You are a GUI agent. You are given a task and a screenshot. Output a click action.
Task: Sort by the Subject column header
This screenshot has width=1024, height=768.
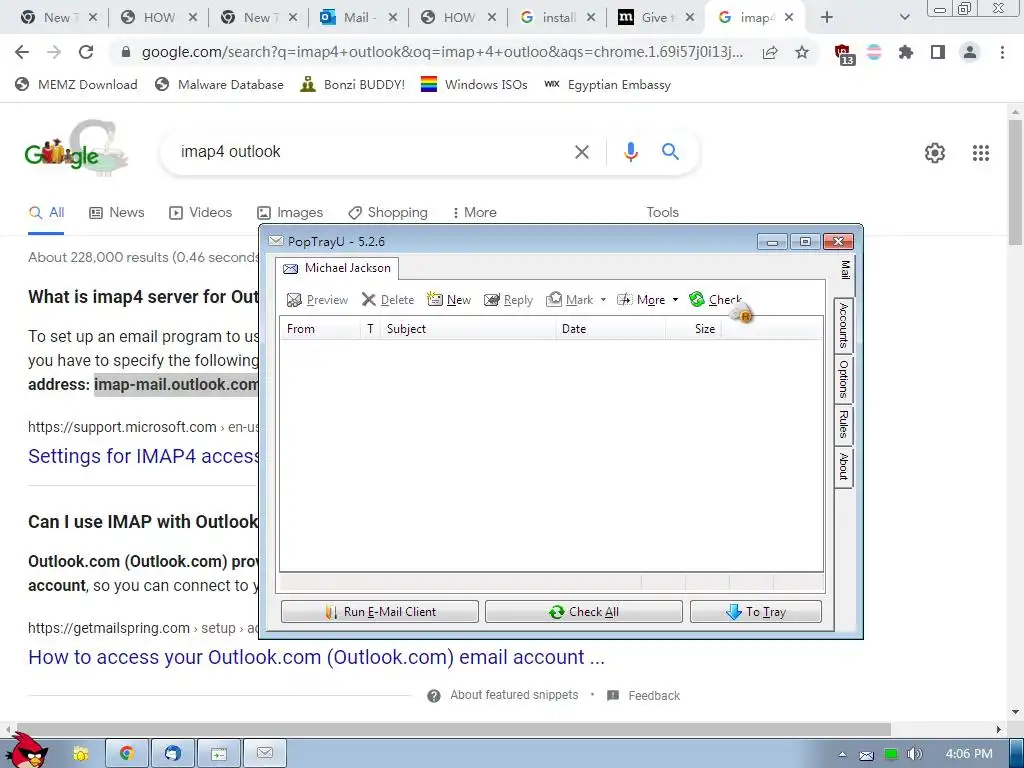(x=468, y=328)
